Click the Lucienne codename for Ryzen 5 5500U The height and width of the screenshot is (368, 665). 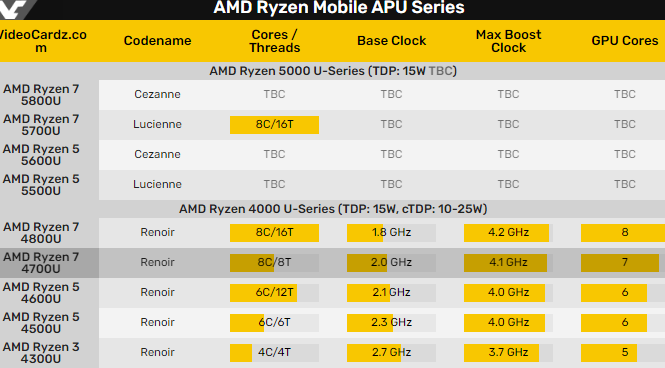click(157, 184)
